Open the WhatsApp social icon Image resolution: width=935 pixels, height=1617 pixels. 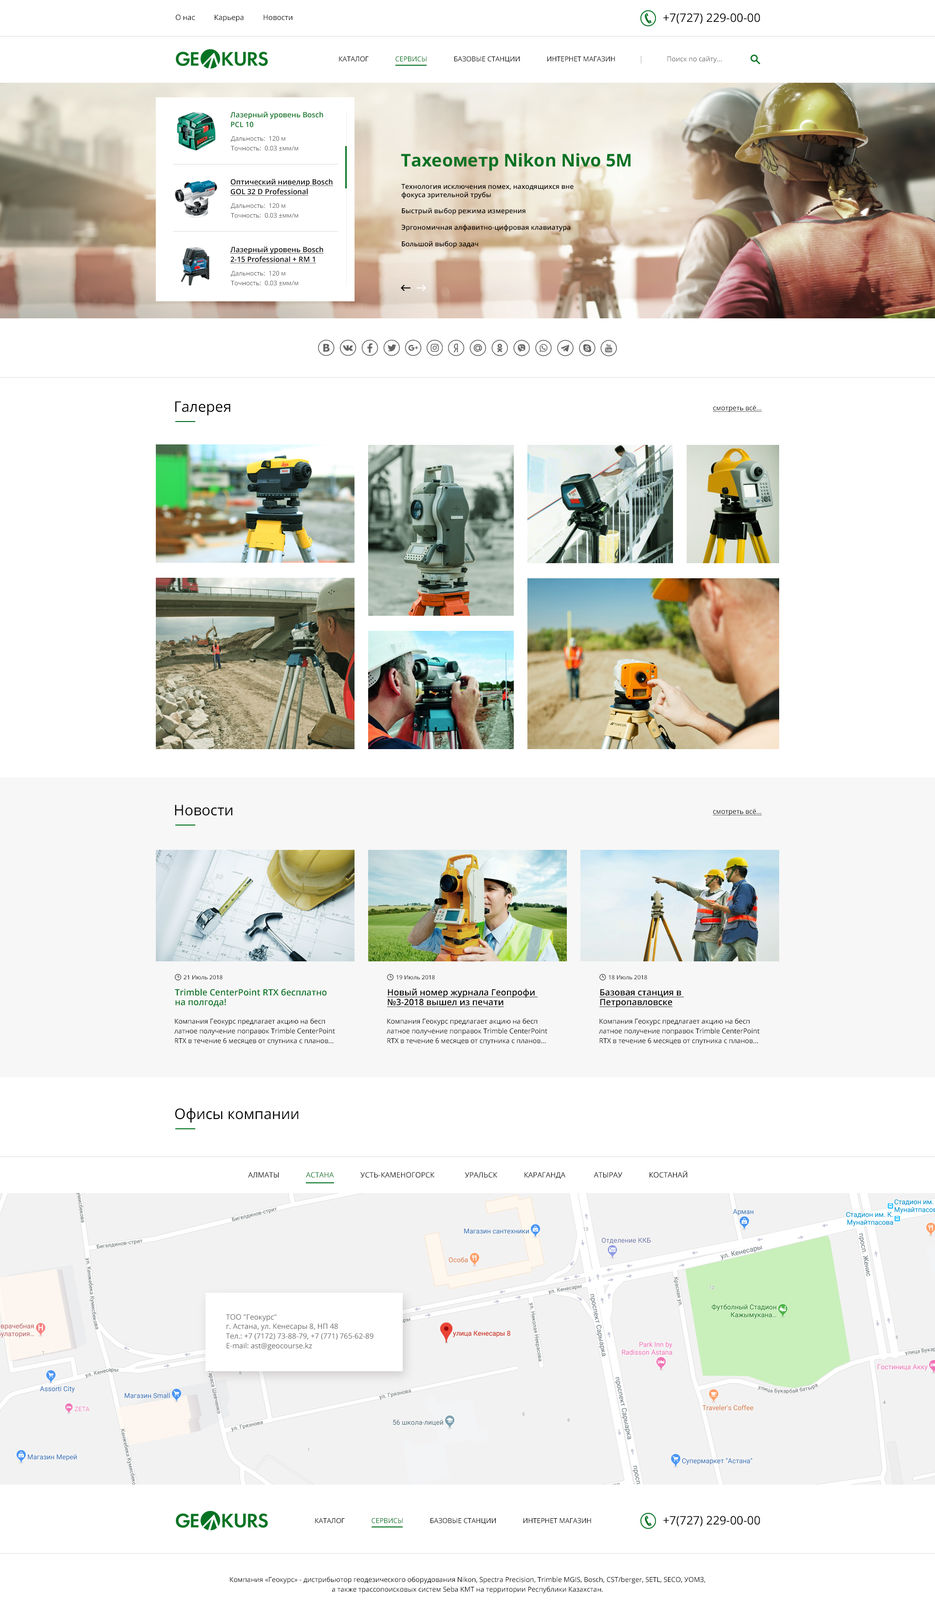(543, 348)
